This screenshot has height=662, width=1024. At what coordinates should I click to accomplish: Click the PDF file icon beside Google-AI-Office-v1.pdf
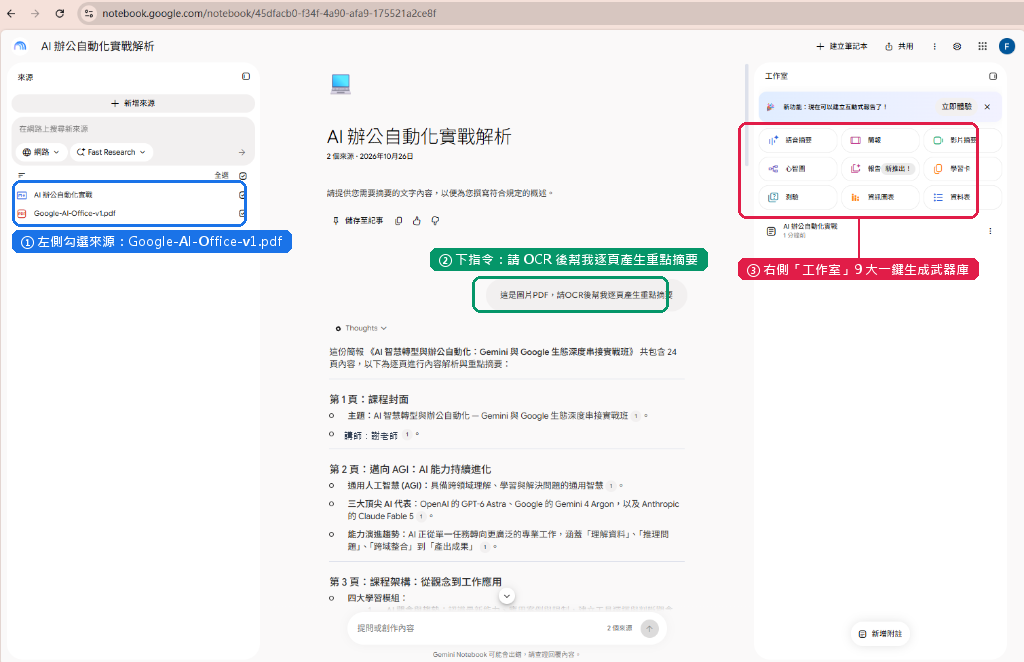(x=22, y=213)
